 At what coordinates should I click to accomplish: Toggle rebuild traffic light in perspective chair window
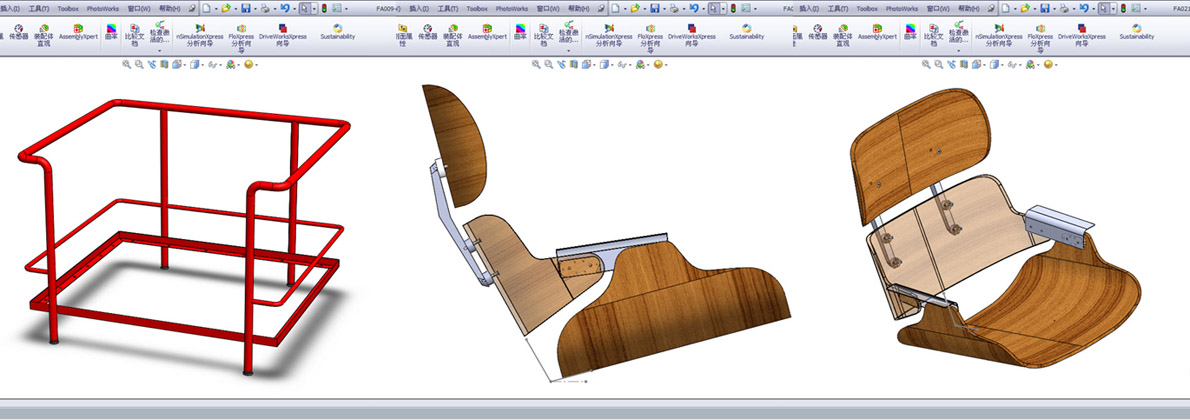click(1123, 8)
